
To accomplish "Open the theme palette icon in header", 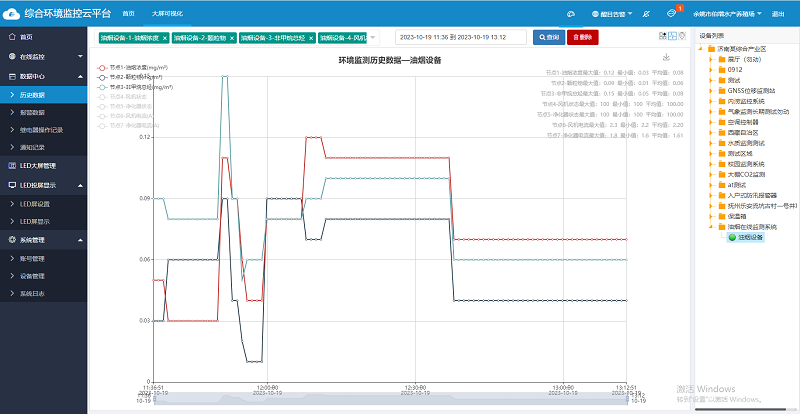I will tap(571, 14).
